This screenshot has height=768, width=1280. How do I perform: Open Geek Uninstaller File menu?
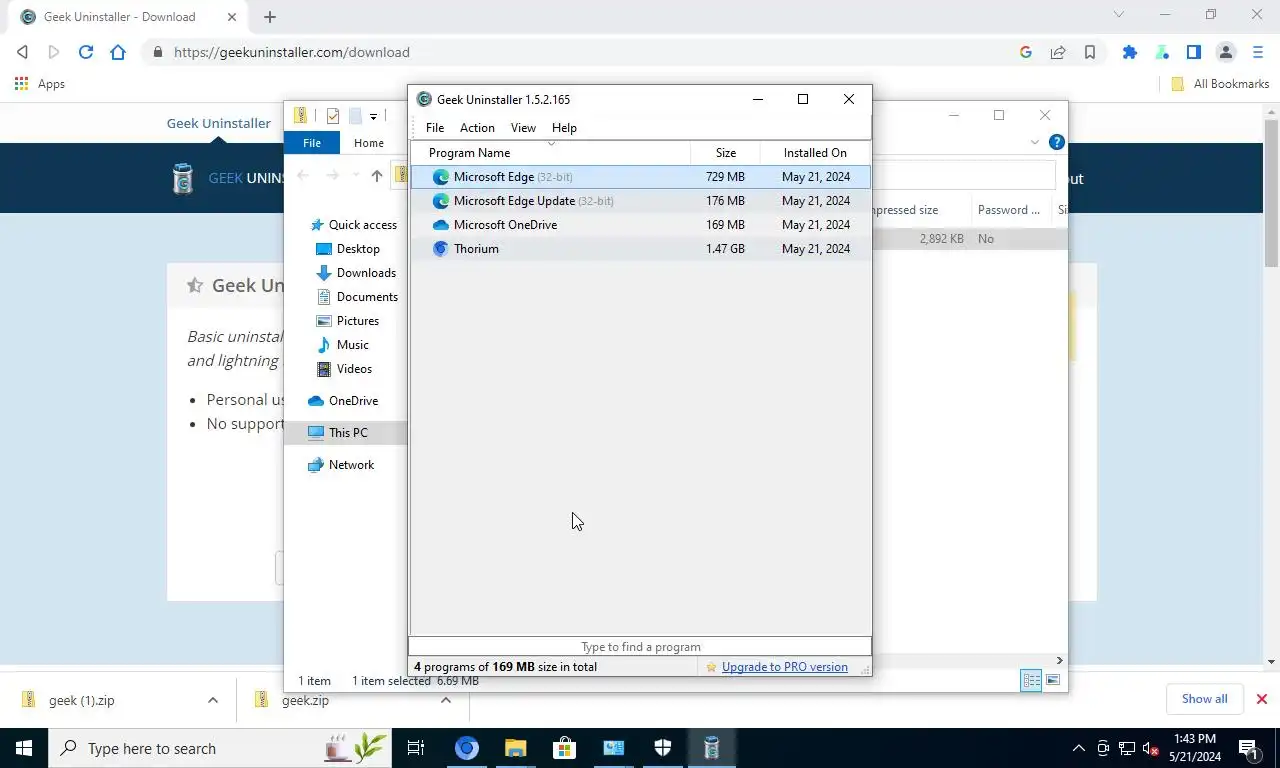[x=435, y=128]
